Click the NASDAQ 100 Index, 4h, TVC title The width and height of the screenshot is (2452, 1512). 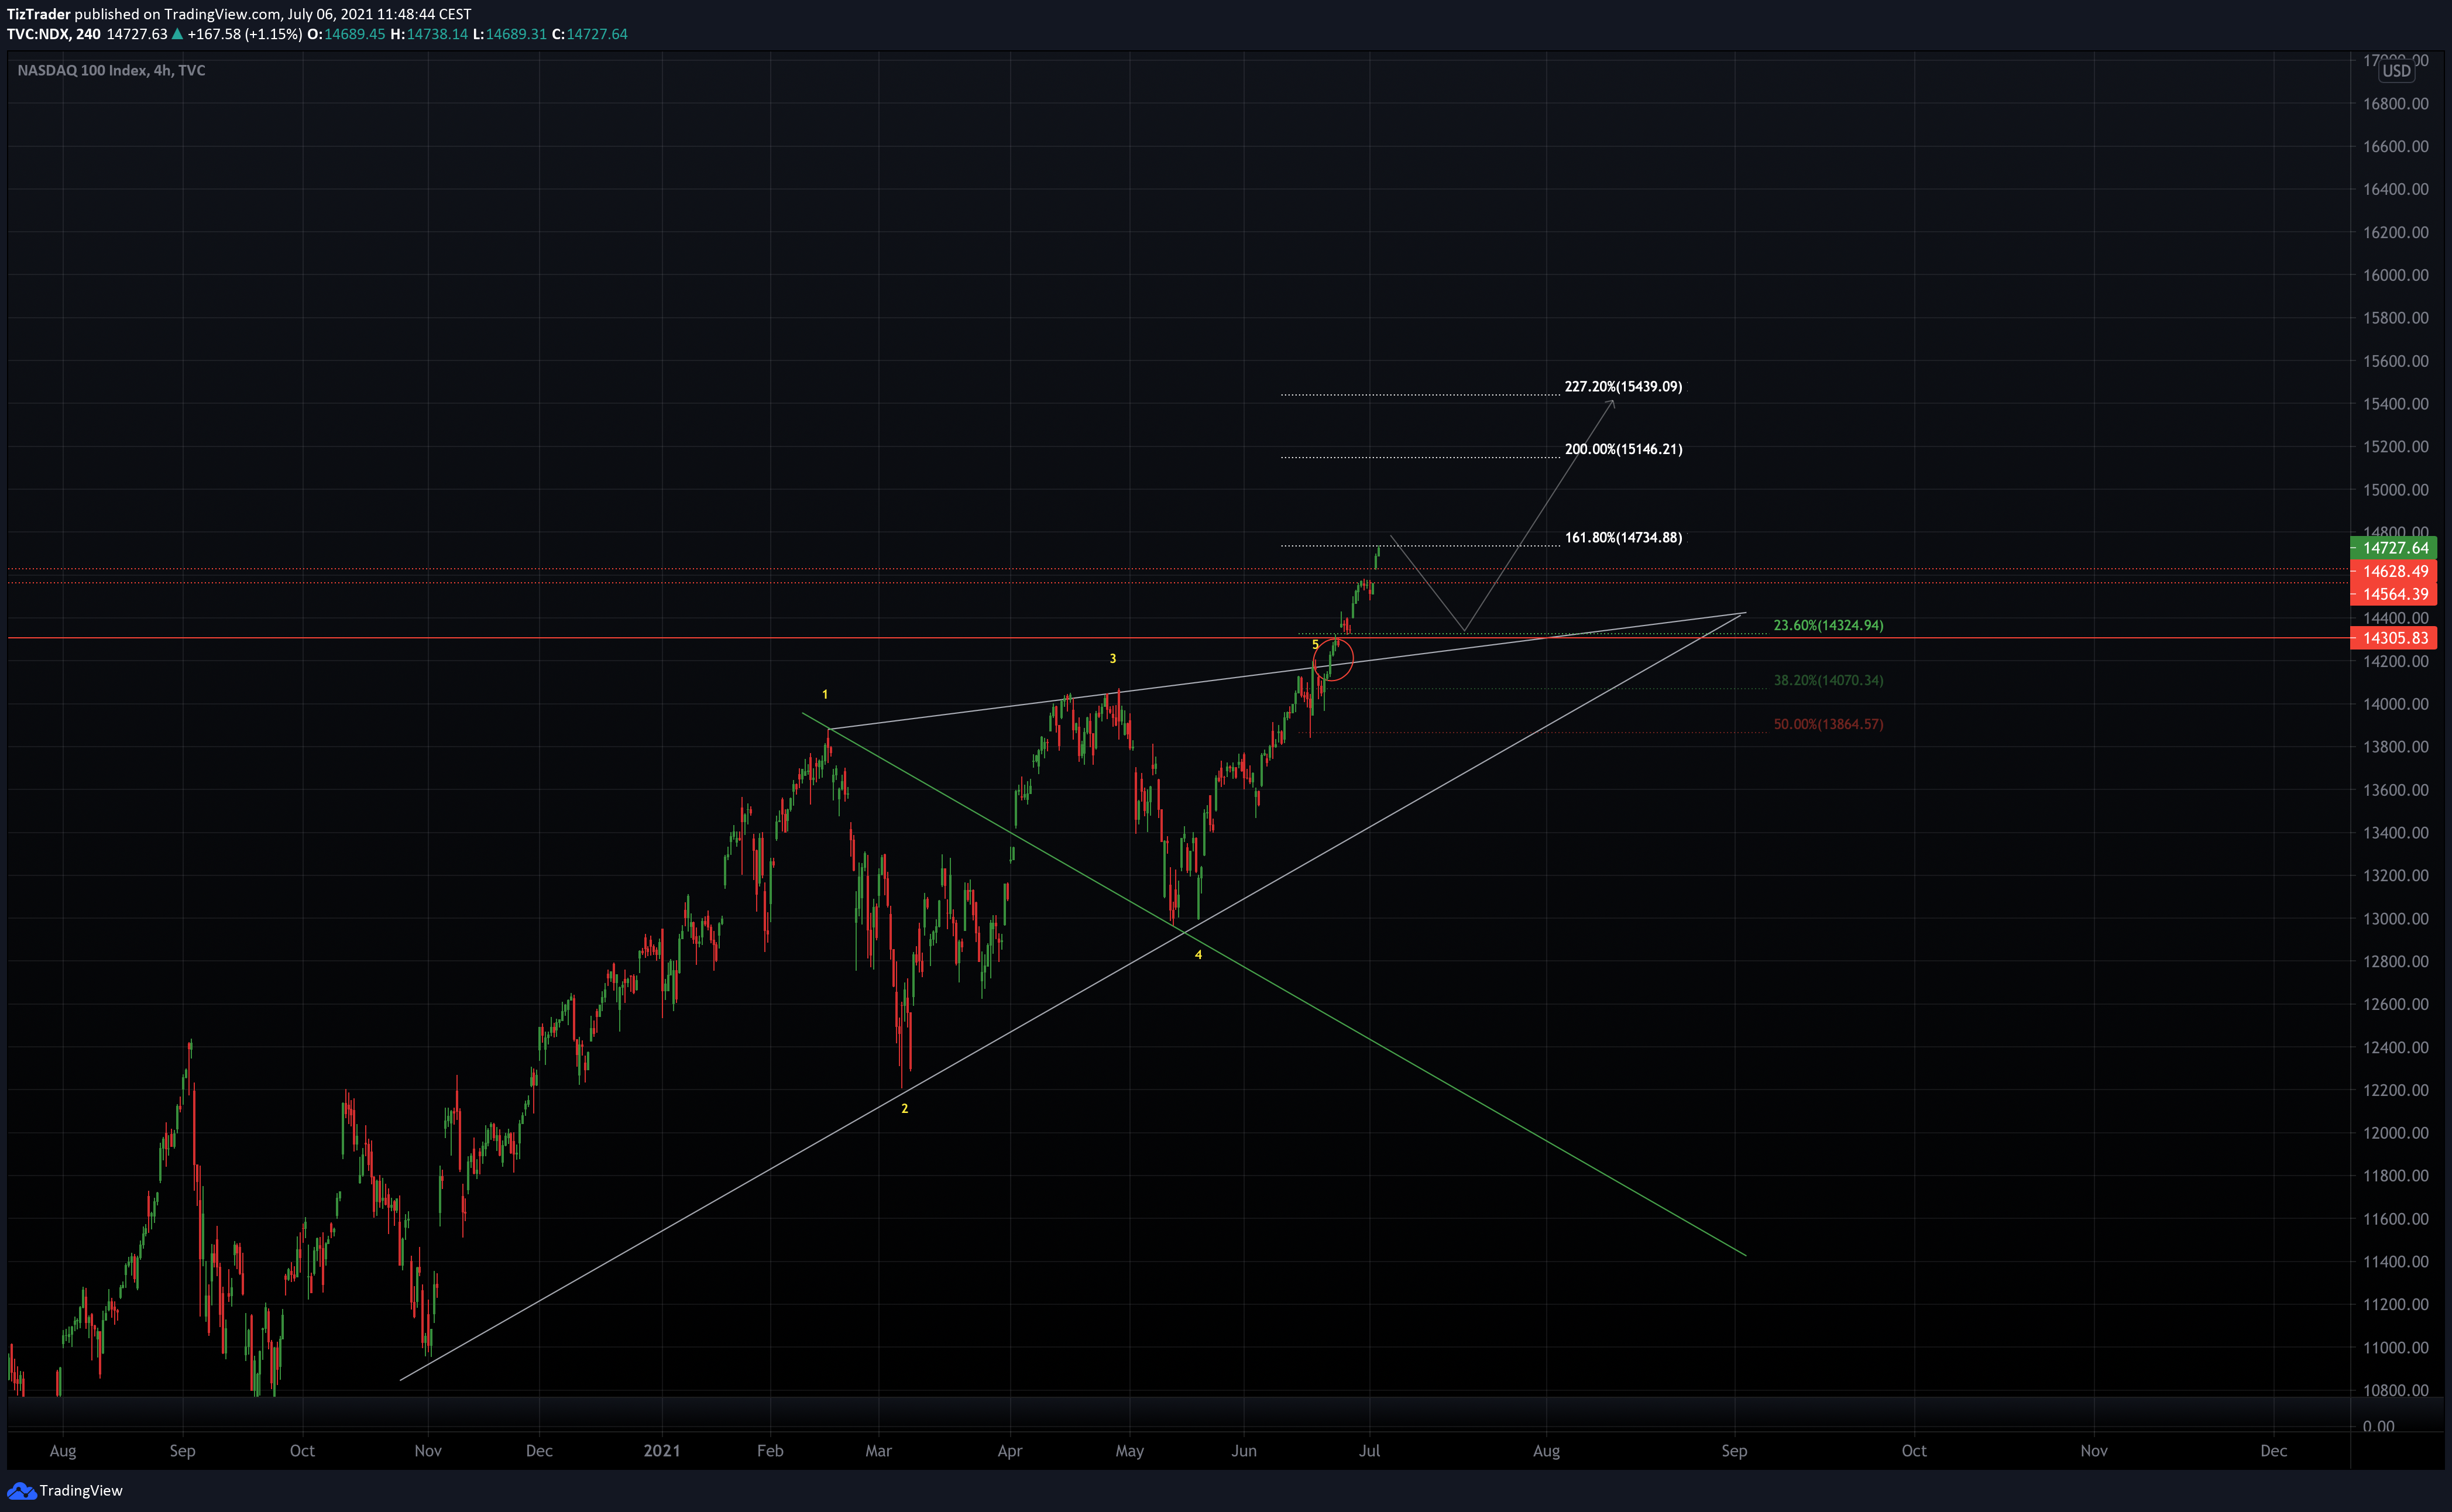point(111,70)
